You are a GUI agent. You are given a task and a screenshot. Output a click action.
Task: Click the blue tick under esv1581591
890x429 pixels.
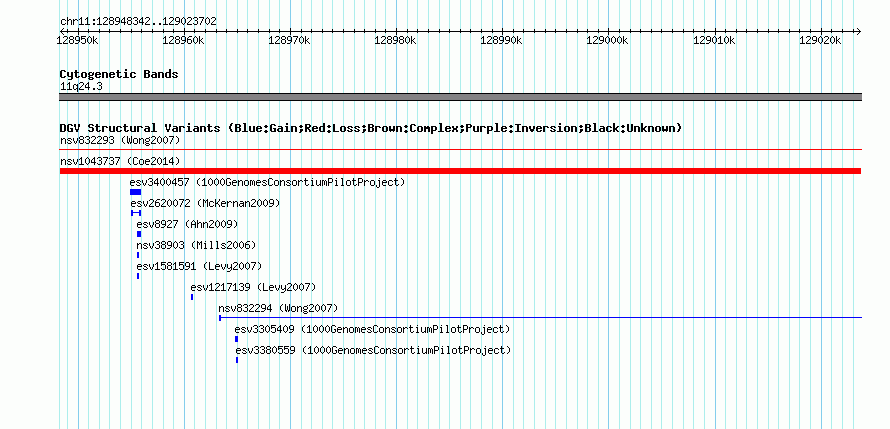pyautogui.click(x=138, y=276)
